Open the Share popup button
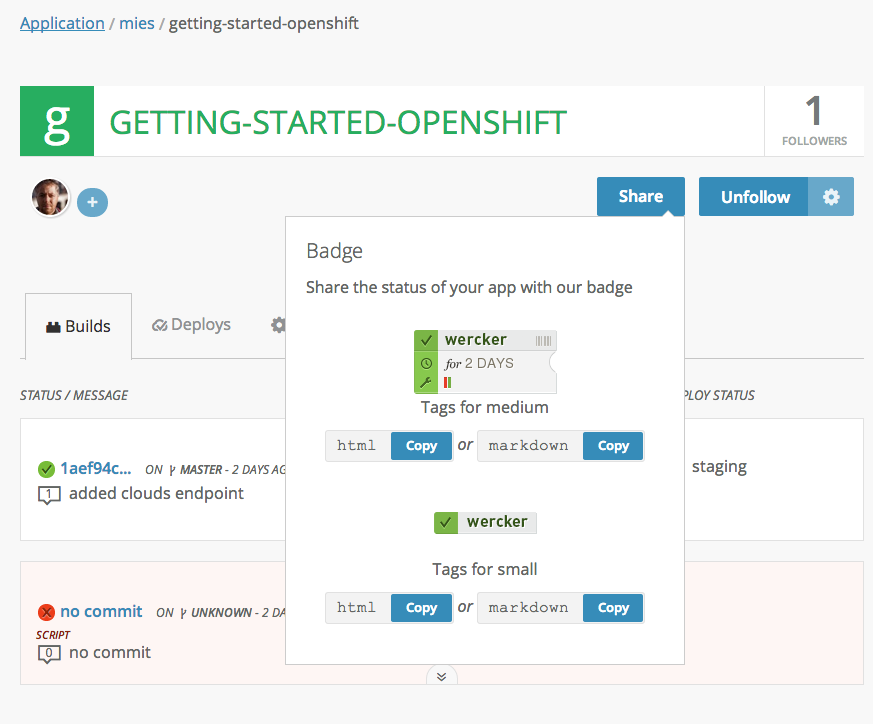 click(641, 196)
